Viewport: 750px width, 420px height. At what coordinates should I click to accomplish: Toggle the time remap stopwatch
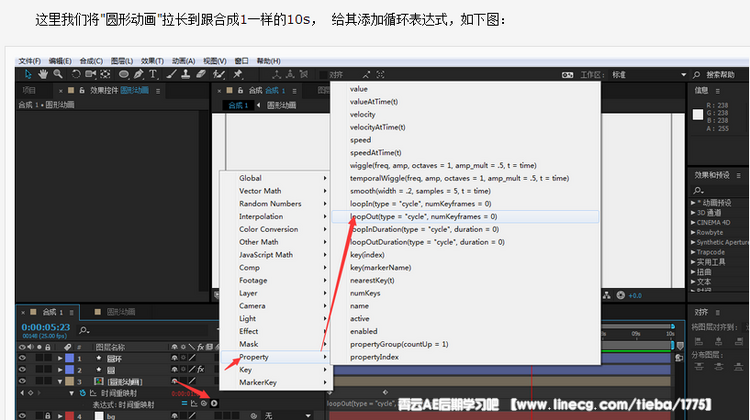[x=83, y=393]
